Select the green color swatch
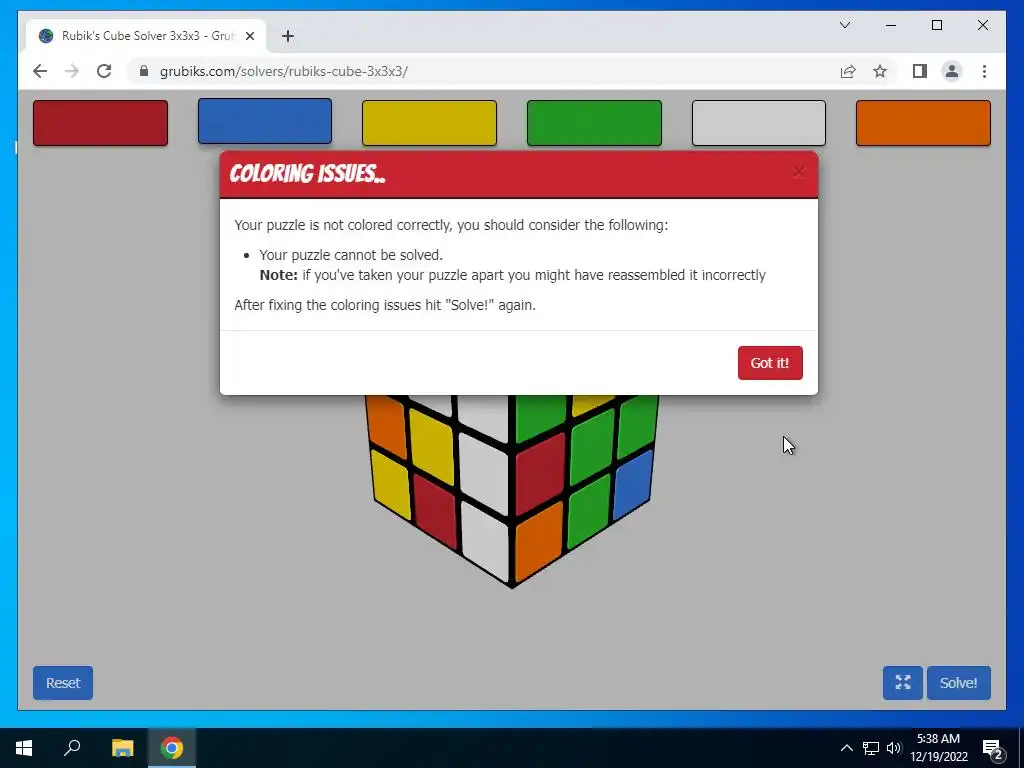Screen dimensions: 1024x768 [594, 123]
